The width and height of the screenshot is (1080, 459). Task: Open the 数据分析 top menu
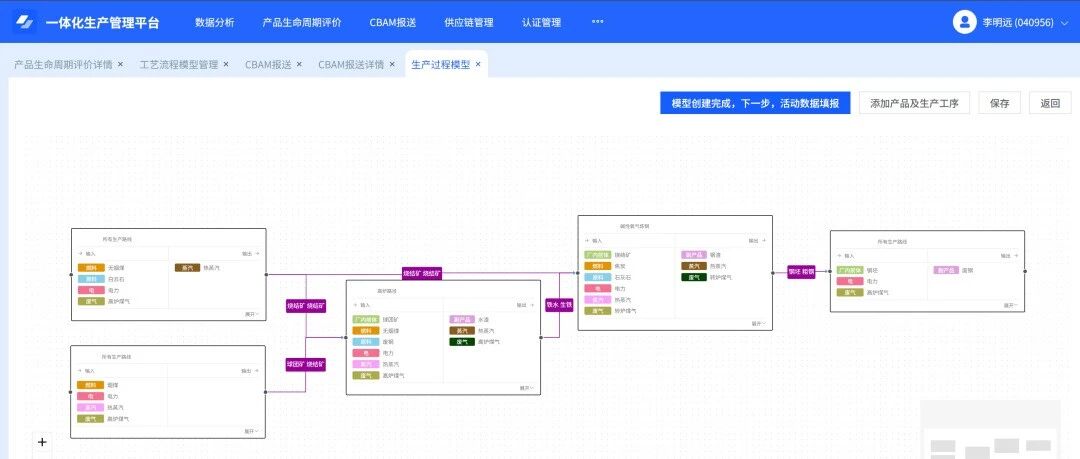(x=215, y=22)
